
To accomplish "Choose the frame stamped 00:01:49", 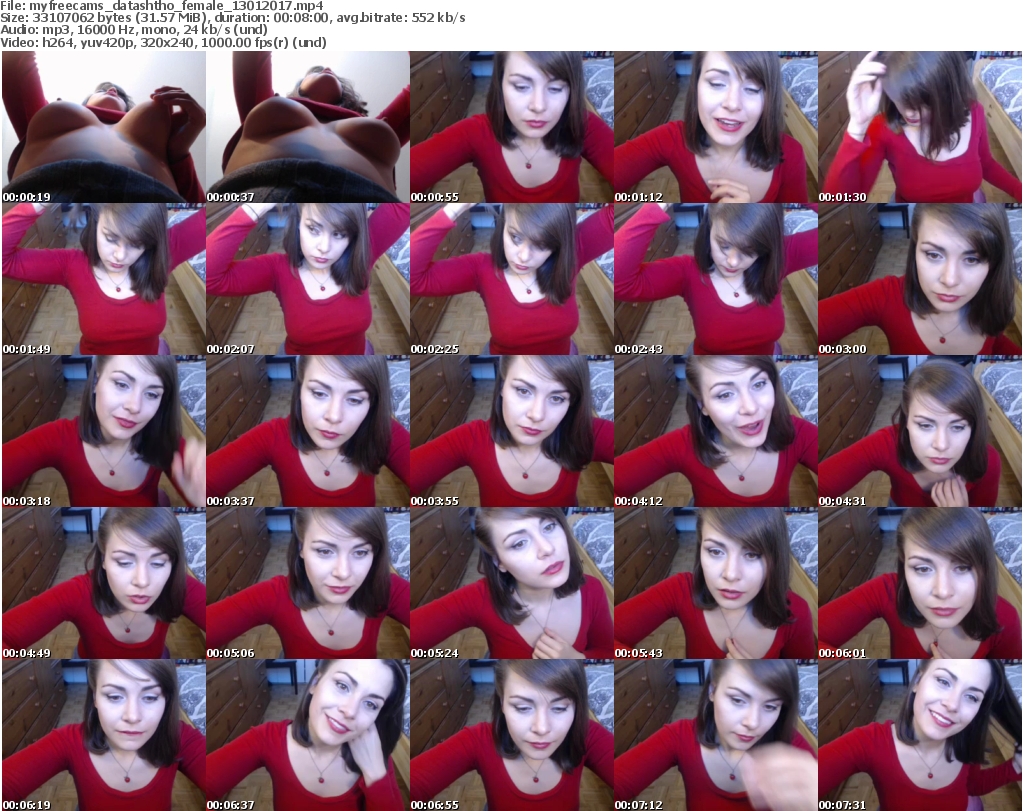I will [104, 279].
